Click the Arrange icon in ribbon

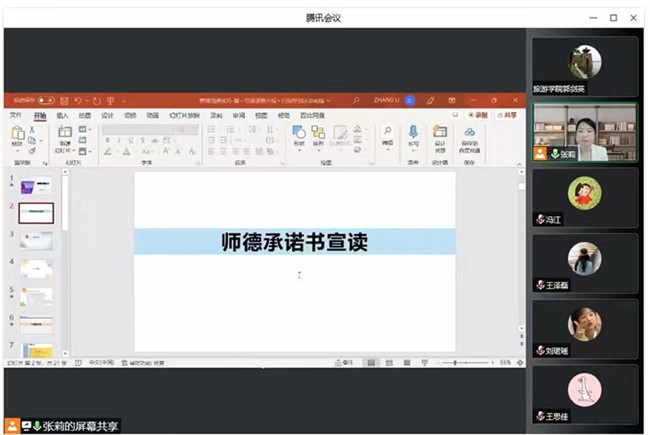[319, 134]
